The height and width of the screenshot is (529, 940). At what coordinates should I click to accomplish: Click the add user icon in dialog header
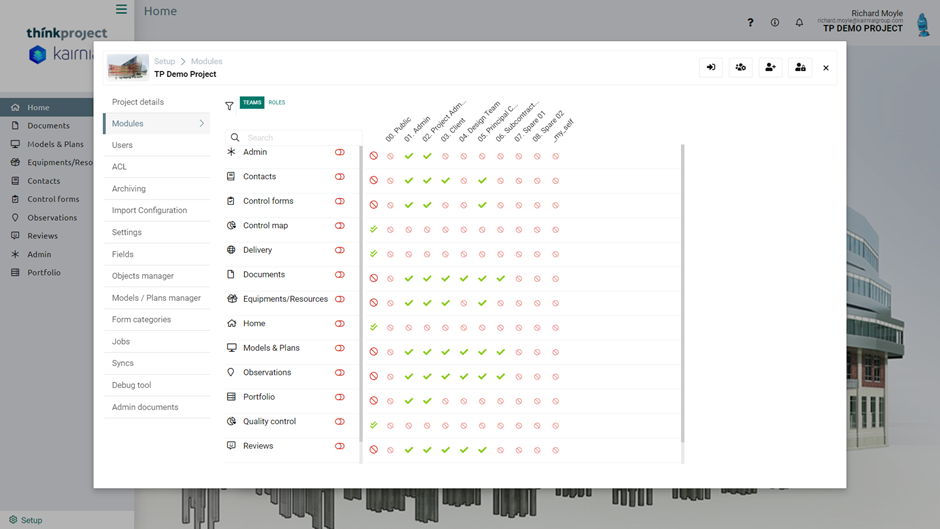[x=770, y=68]
